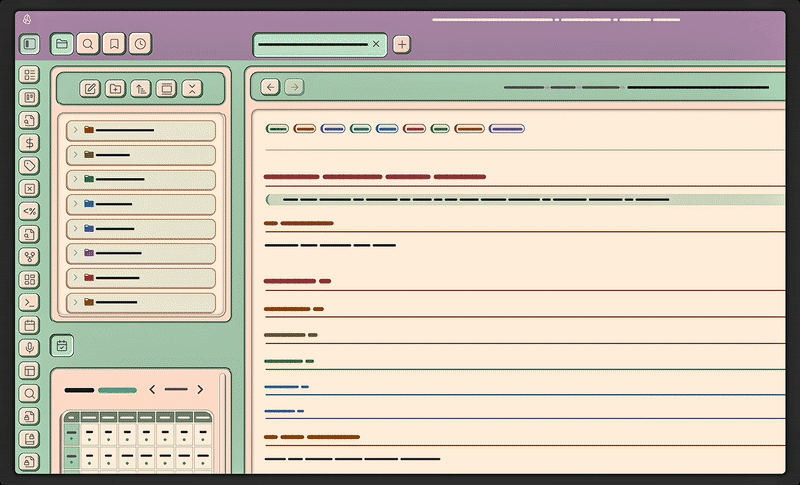
Task: Click the tag ribbon icon
Action: click(30, 166)
